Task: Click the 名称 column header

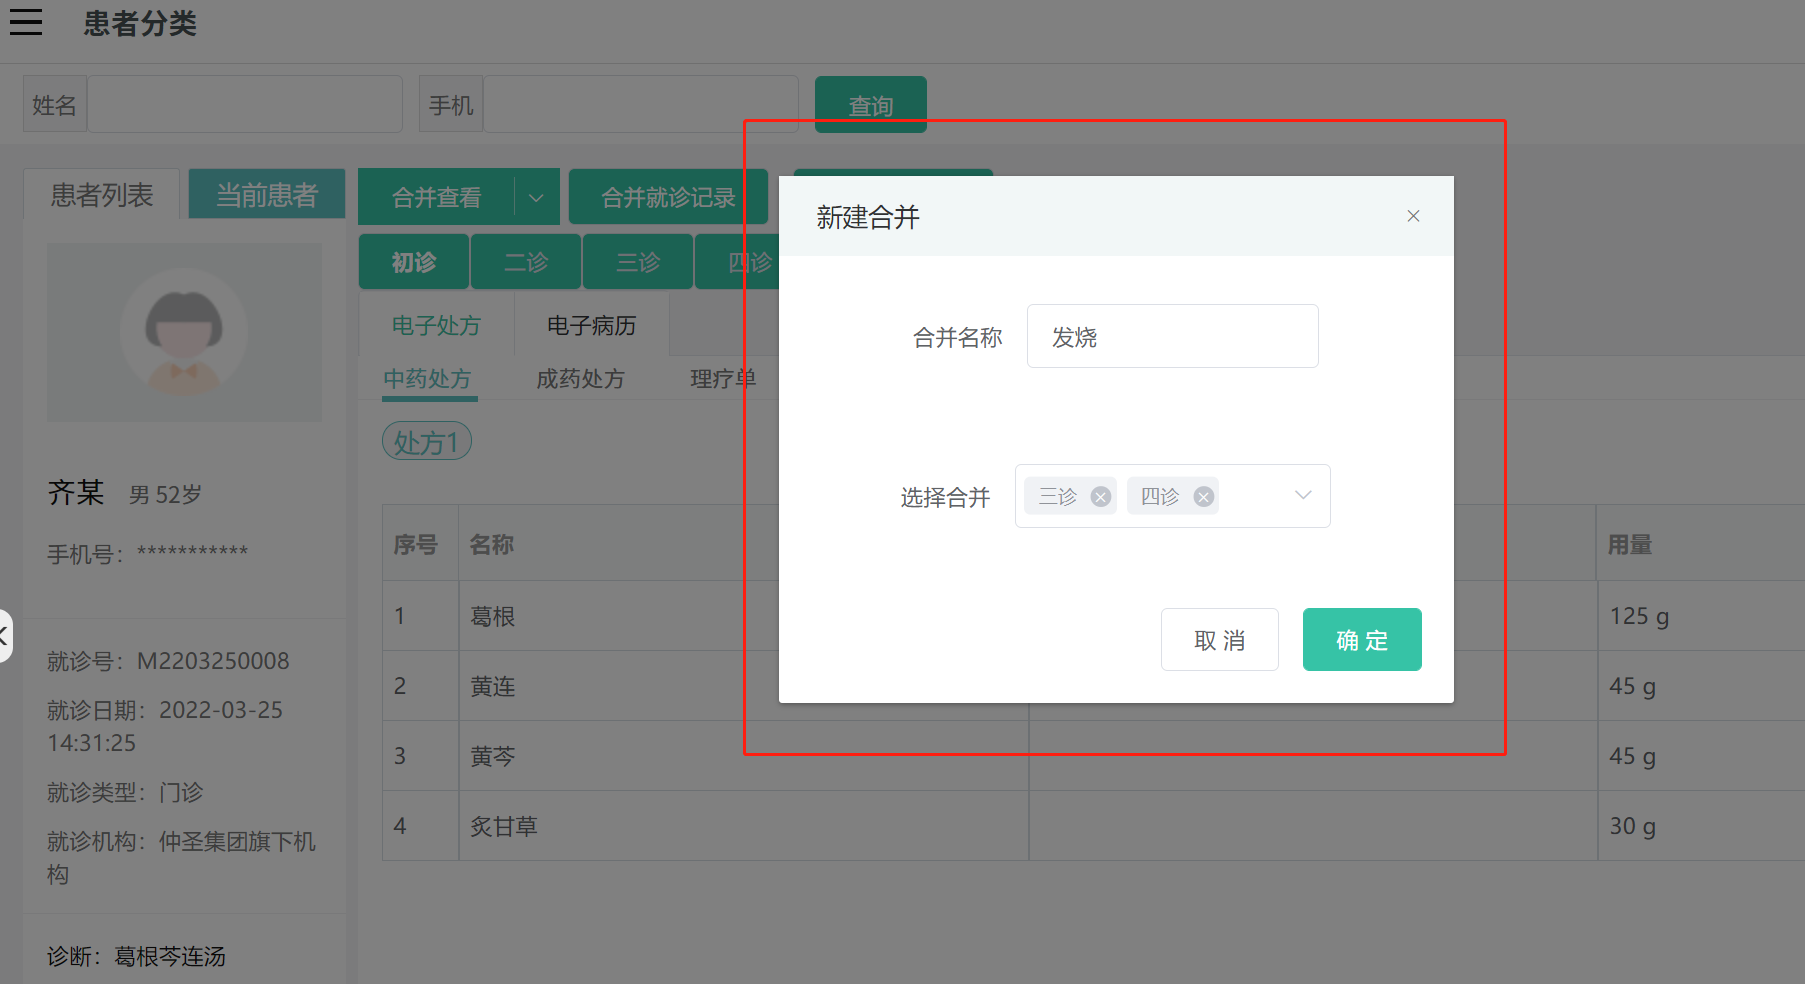Action: coord(492,544)
